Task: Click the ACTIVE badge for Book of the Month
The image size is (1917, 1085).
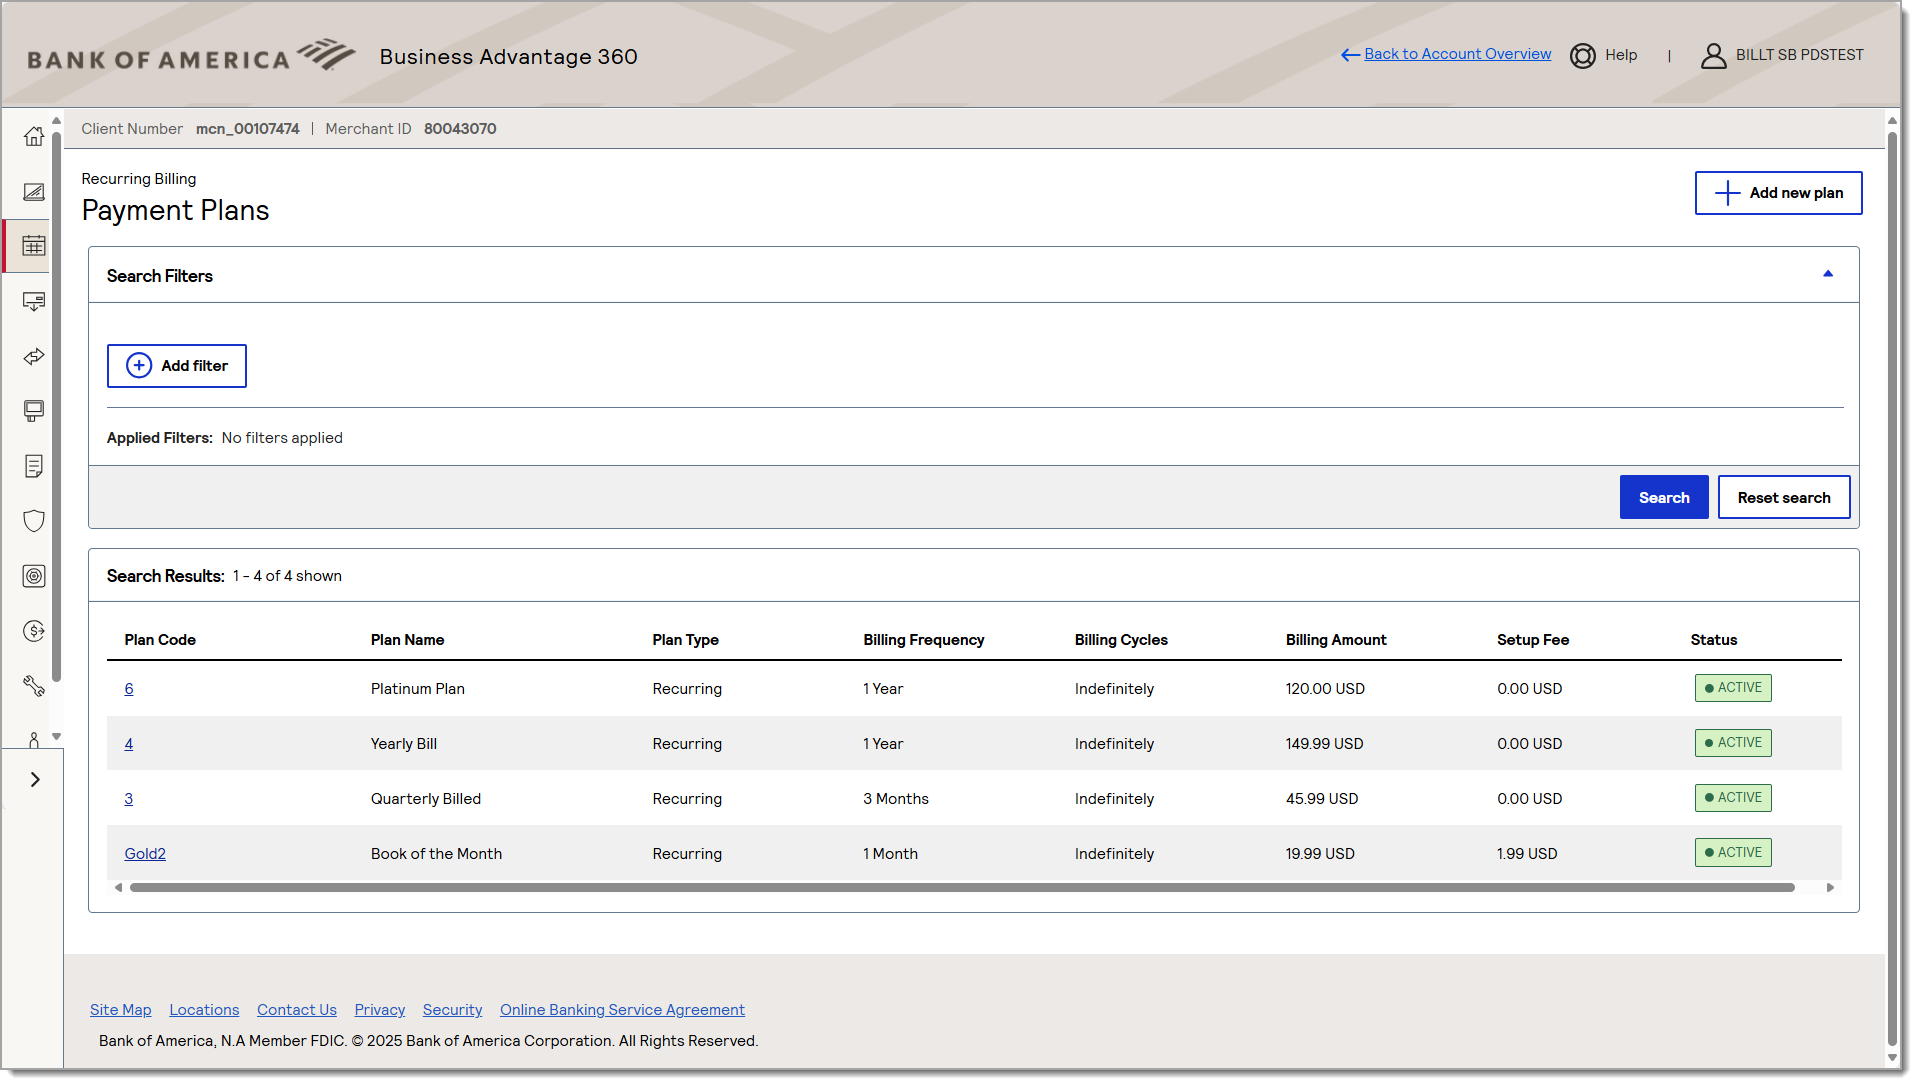Action: [1733, 853]
